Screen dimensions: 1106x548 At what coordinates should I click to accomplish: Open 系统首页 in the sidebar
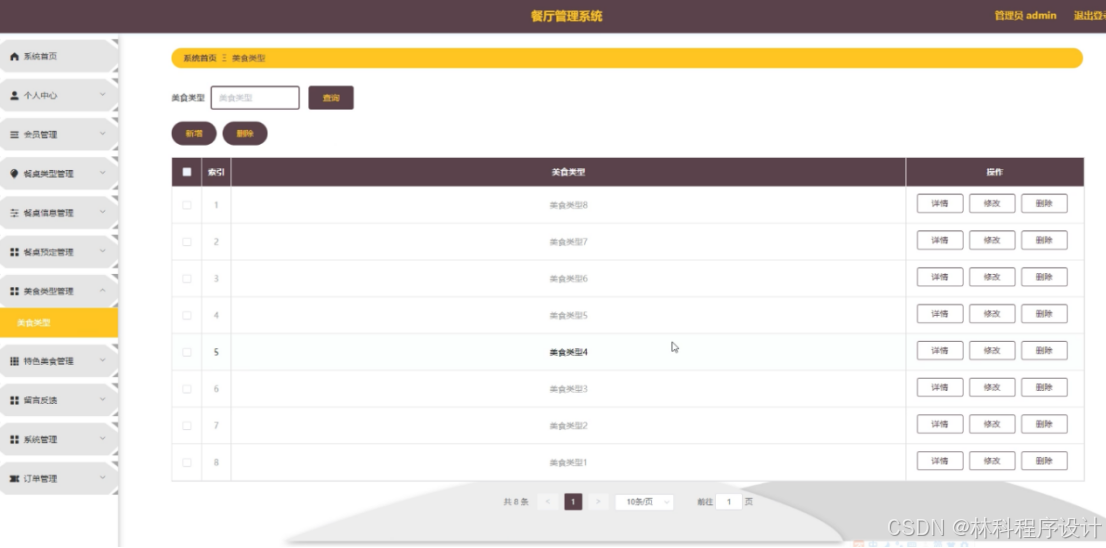(x=58, y=56)
